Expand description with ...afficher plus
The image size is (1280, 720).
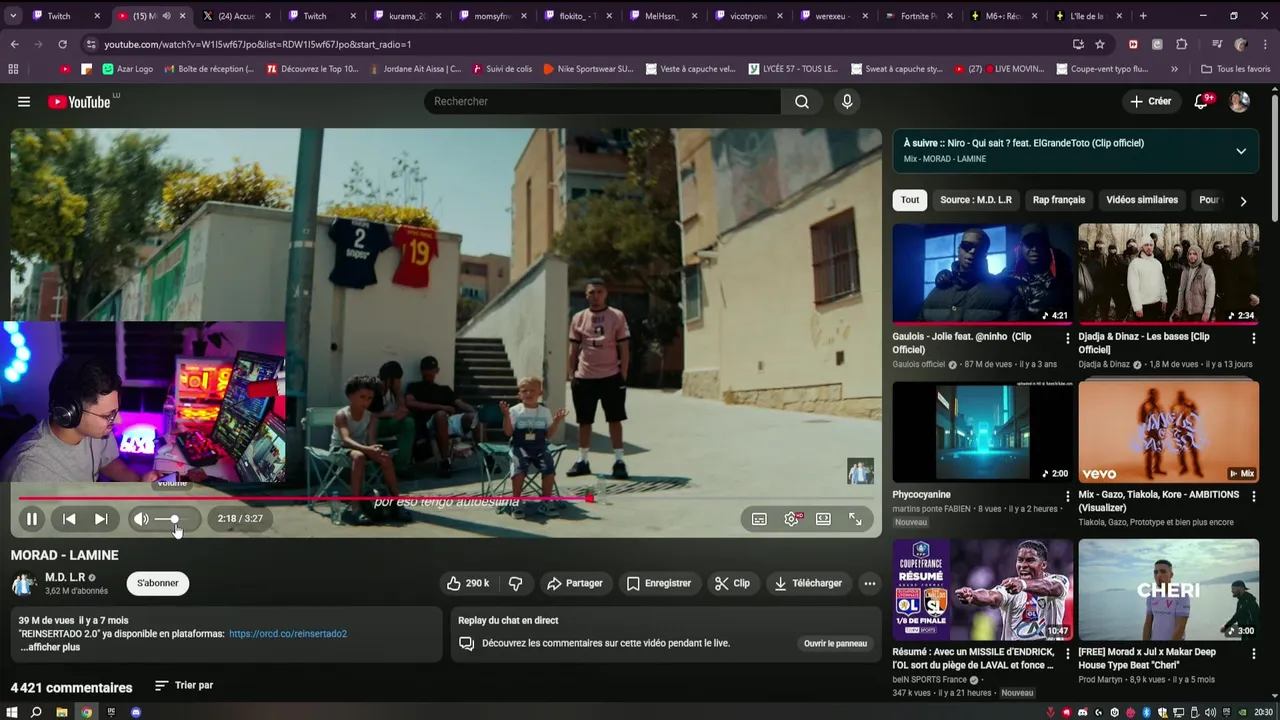(50, 647)
